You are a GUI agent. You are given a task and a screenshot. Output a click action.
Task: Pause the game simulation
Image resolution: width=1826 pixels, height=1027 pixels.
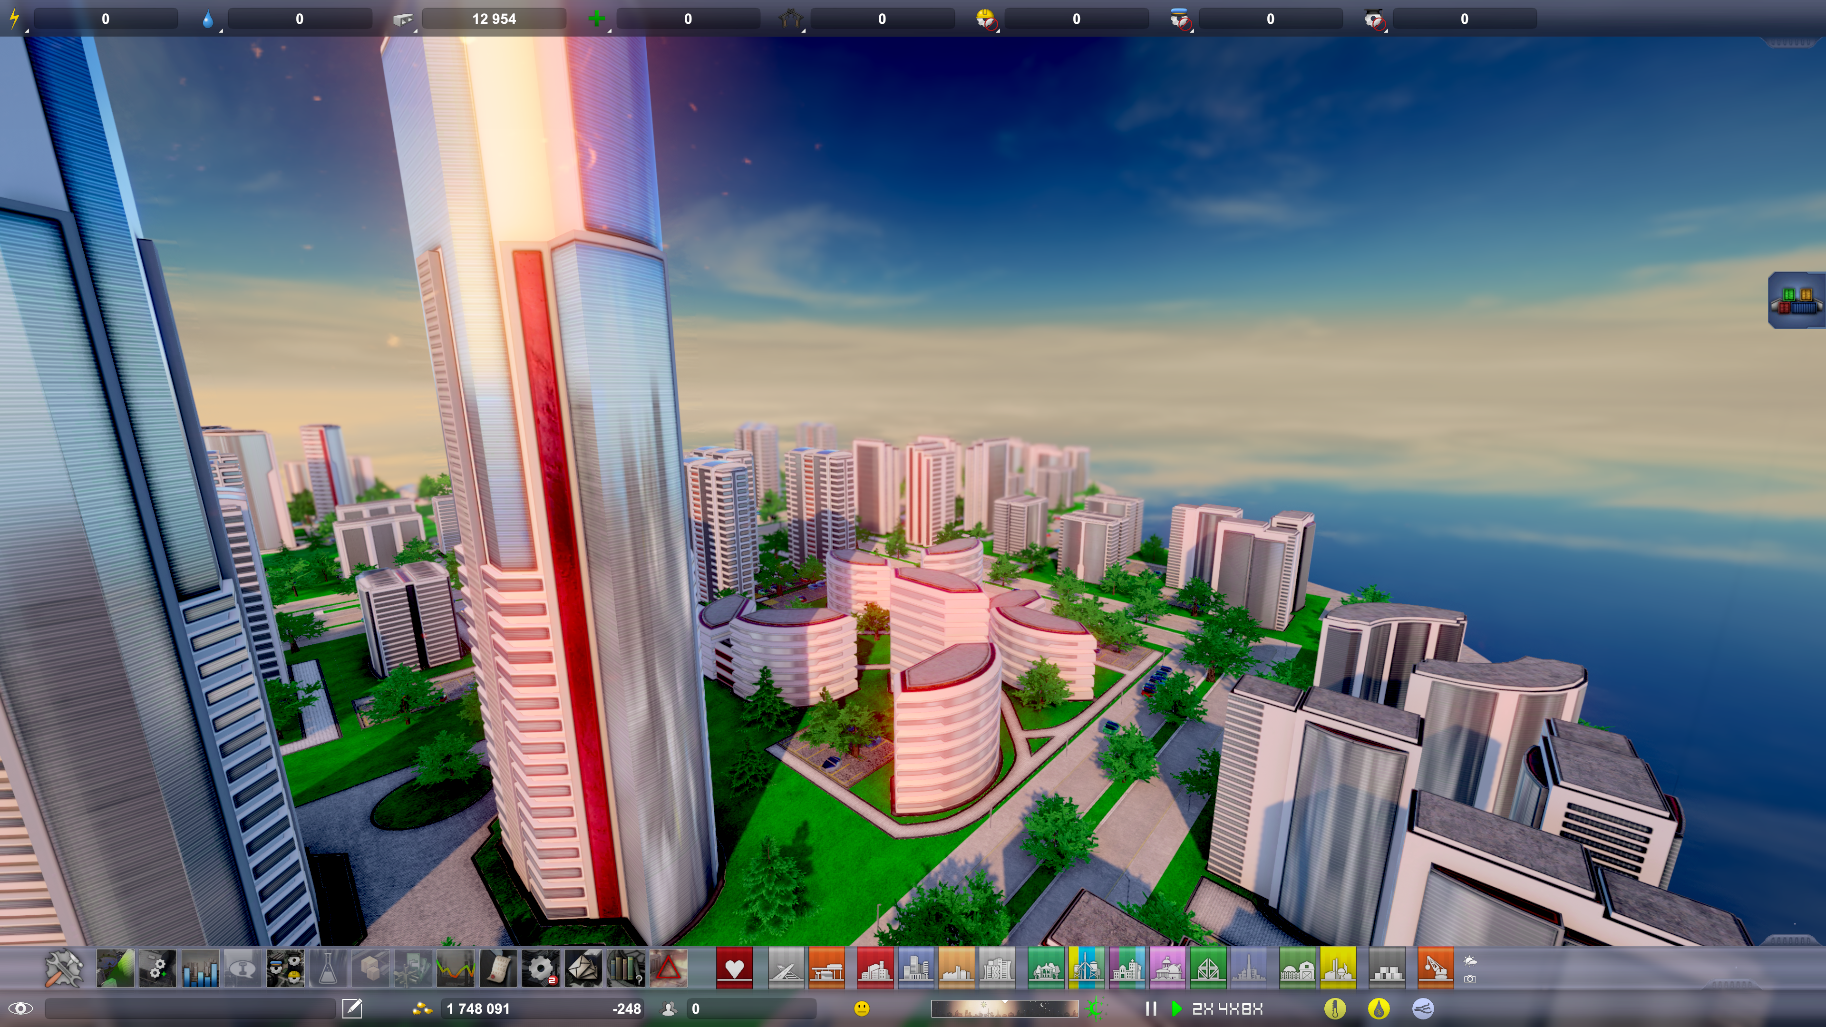tap(1150, 1009)
